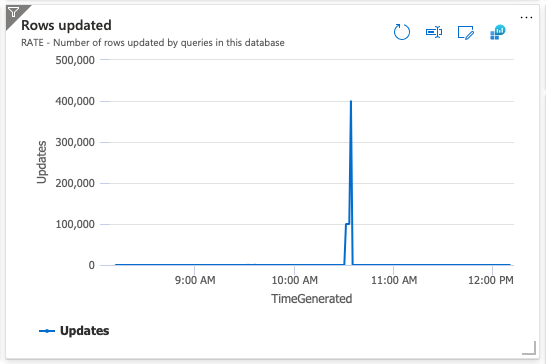This screenshot has height=364, width=546.
Task: Click the vertical Updates y-axis title
Action: point(42,162)
